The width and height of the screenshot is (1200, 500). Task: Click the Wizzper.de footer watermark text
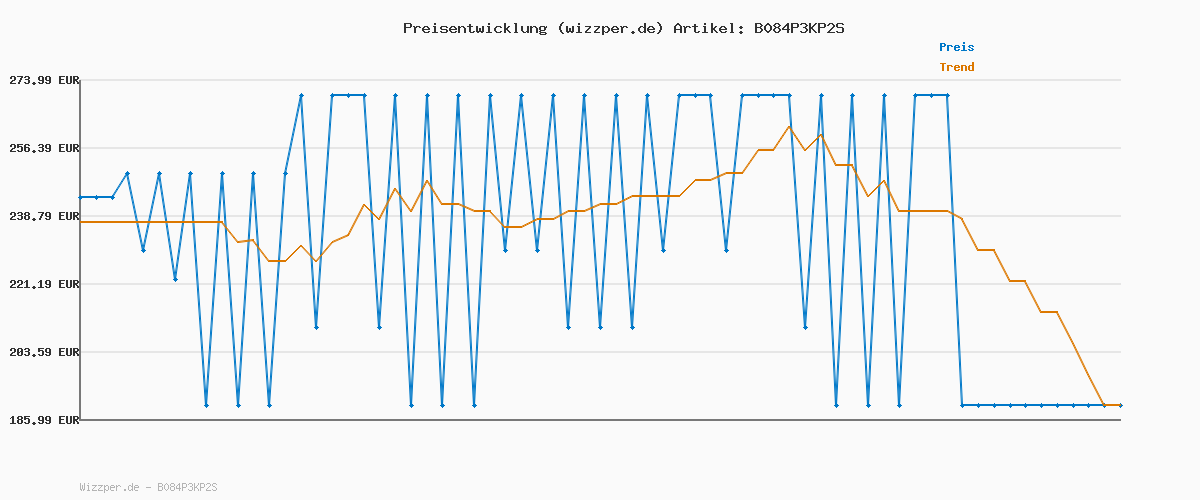[148, 487]
